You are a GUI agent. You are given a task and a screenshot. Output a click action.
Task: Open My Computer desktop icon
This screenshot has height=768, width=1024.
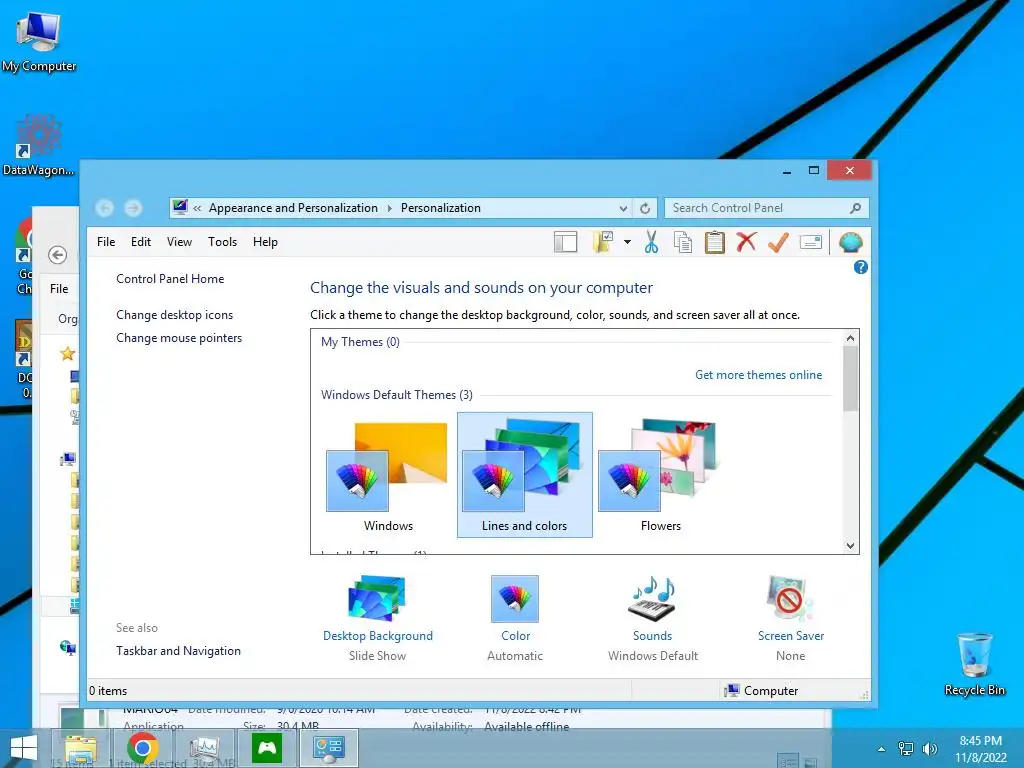pyautogui.click(x=39, y=40)
